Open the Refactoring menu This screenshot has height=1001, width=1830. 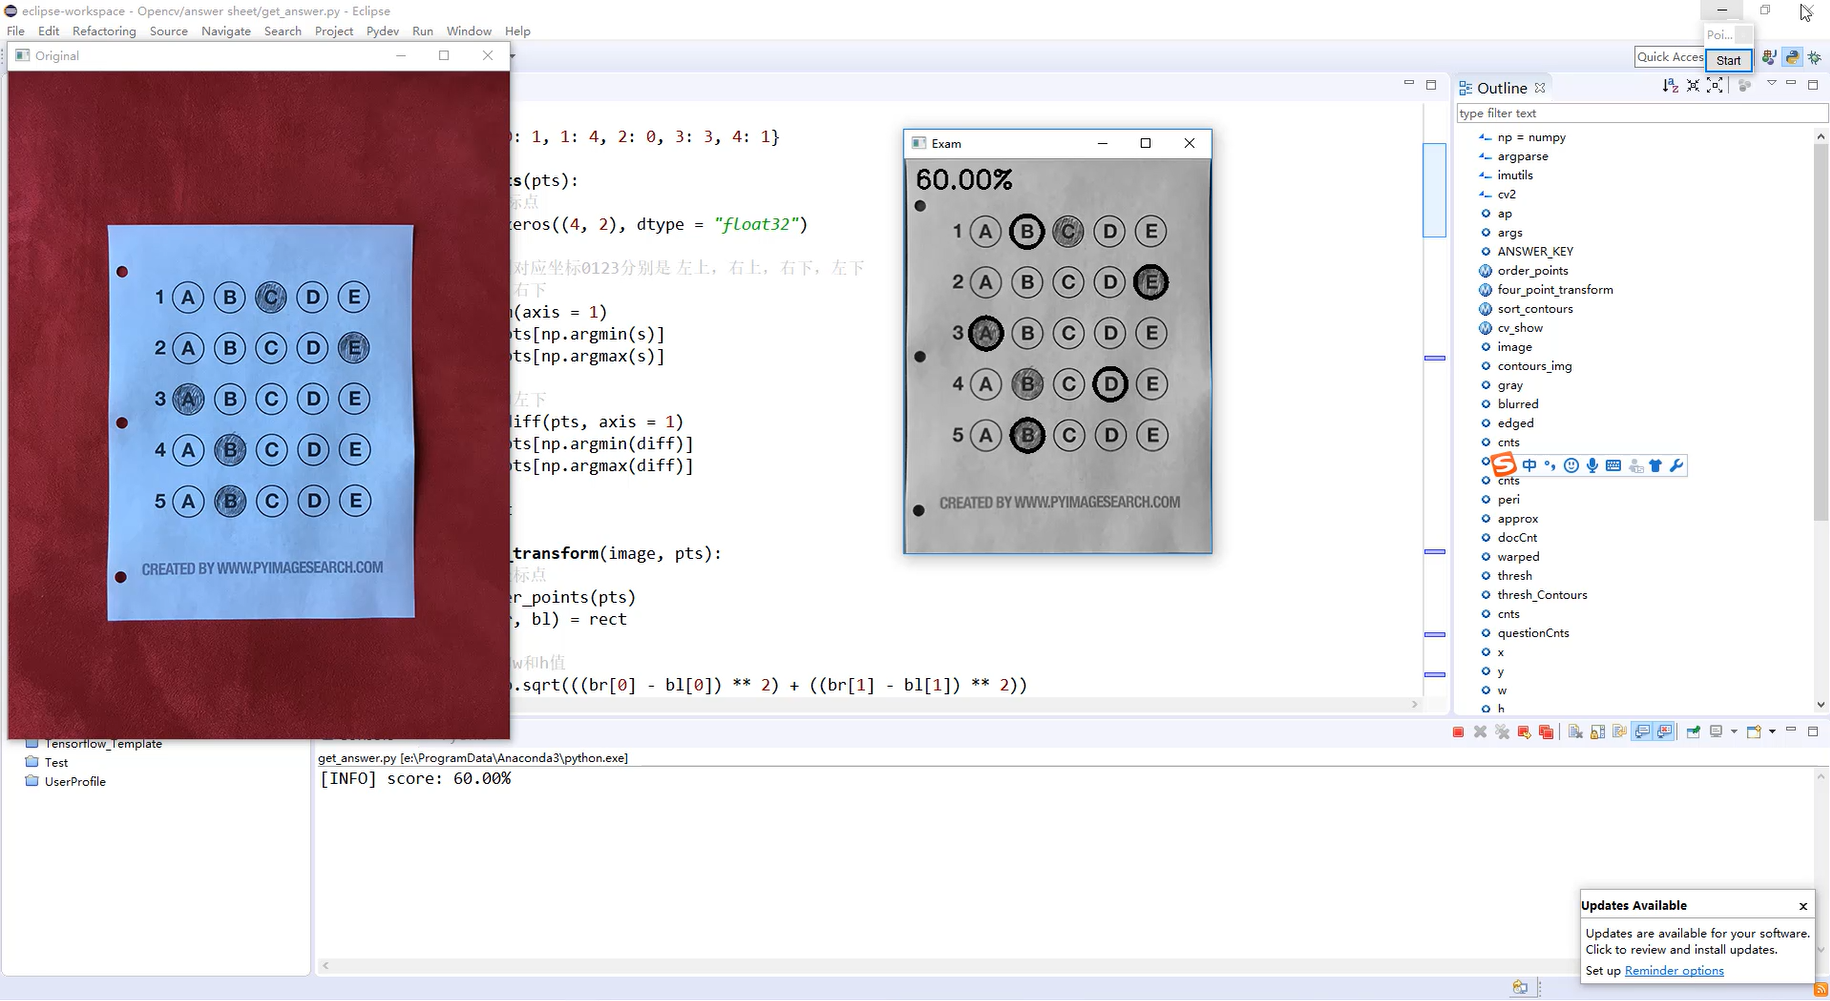click(x=104, y=31)
